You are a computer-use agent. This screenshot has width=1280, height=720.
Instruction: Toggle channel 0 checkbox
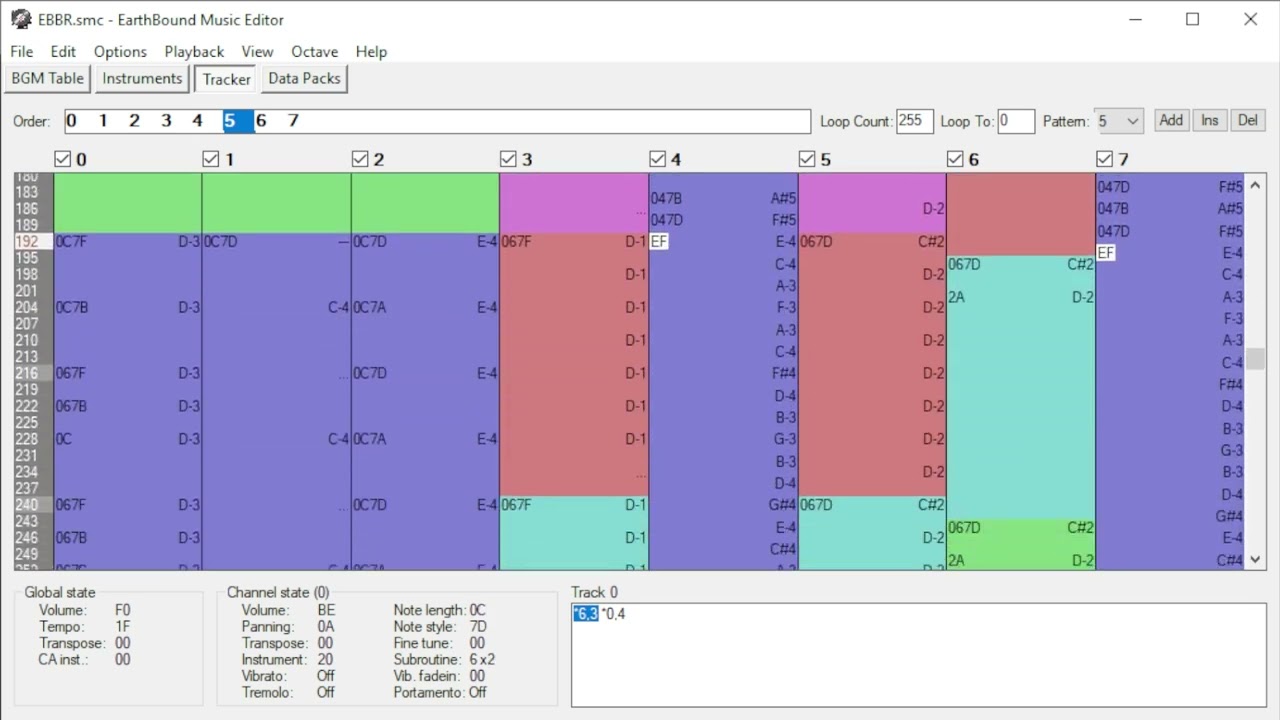62,159
